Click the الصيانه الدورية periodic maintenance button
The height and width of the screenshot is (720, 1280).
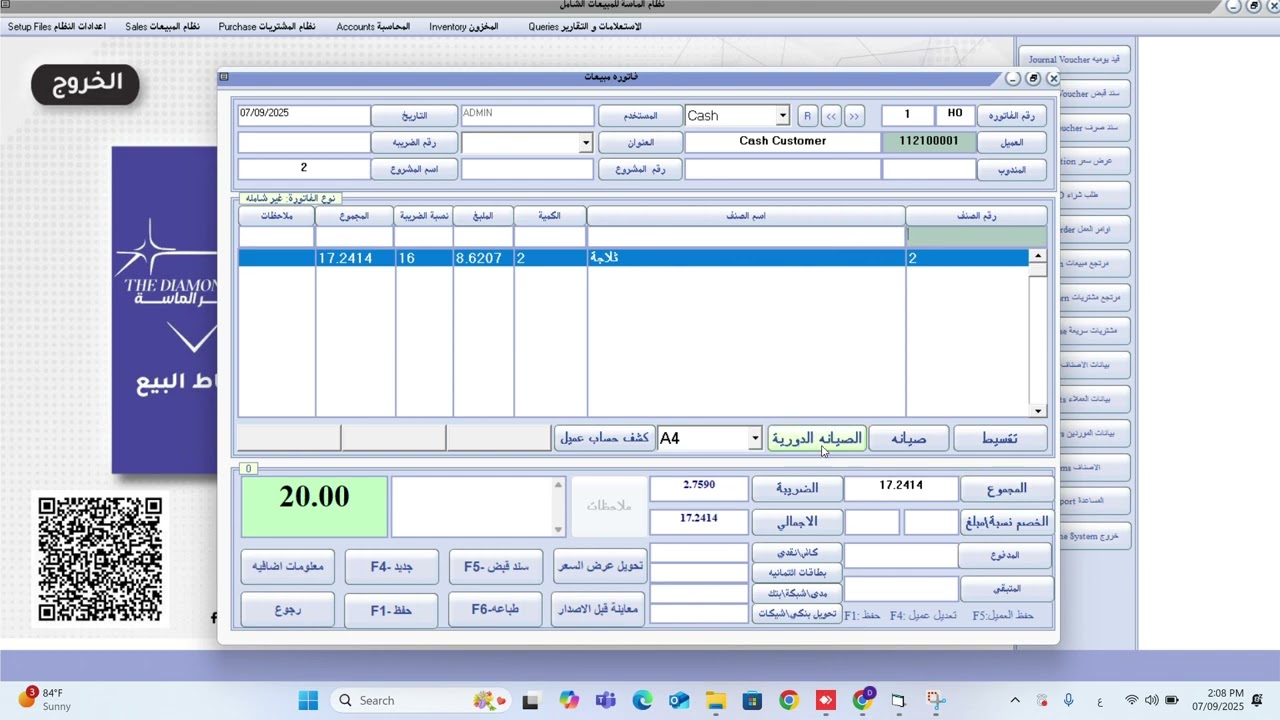816,438
